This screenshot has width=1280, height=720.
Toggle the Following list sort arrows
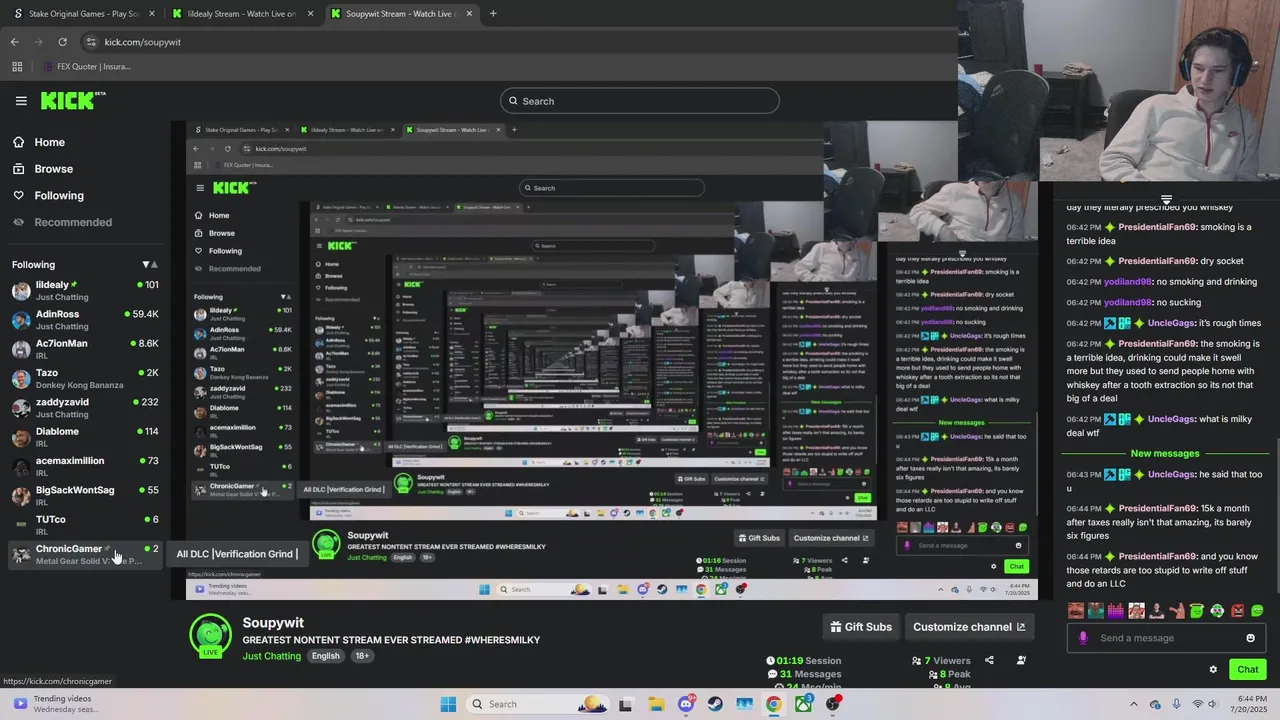150,265
